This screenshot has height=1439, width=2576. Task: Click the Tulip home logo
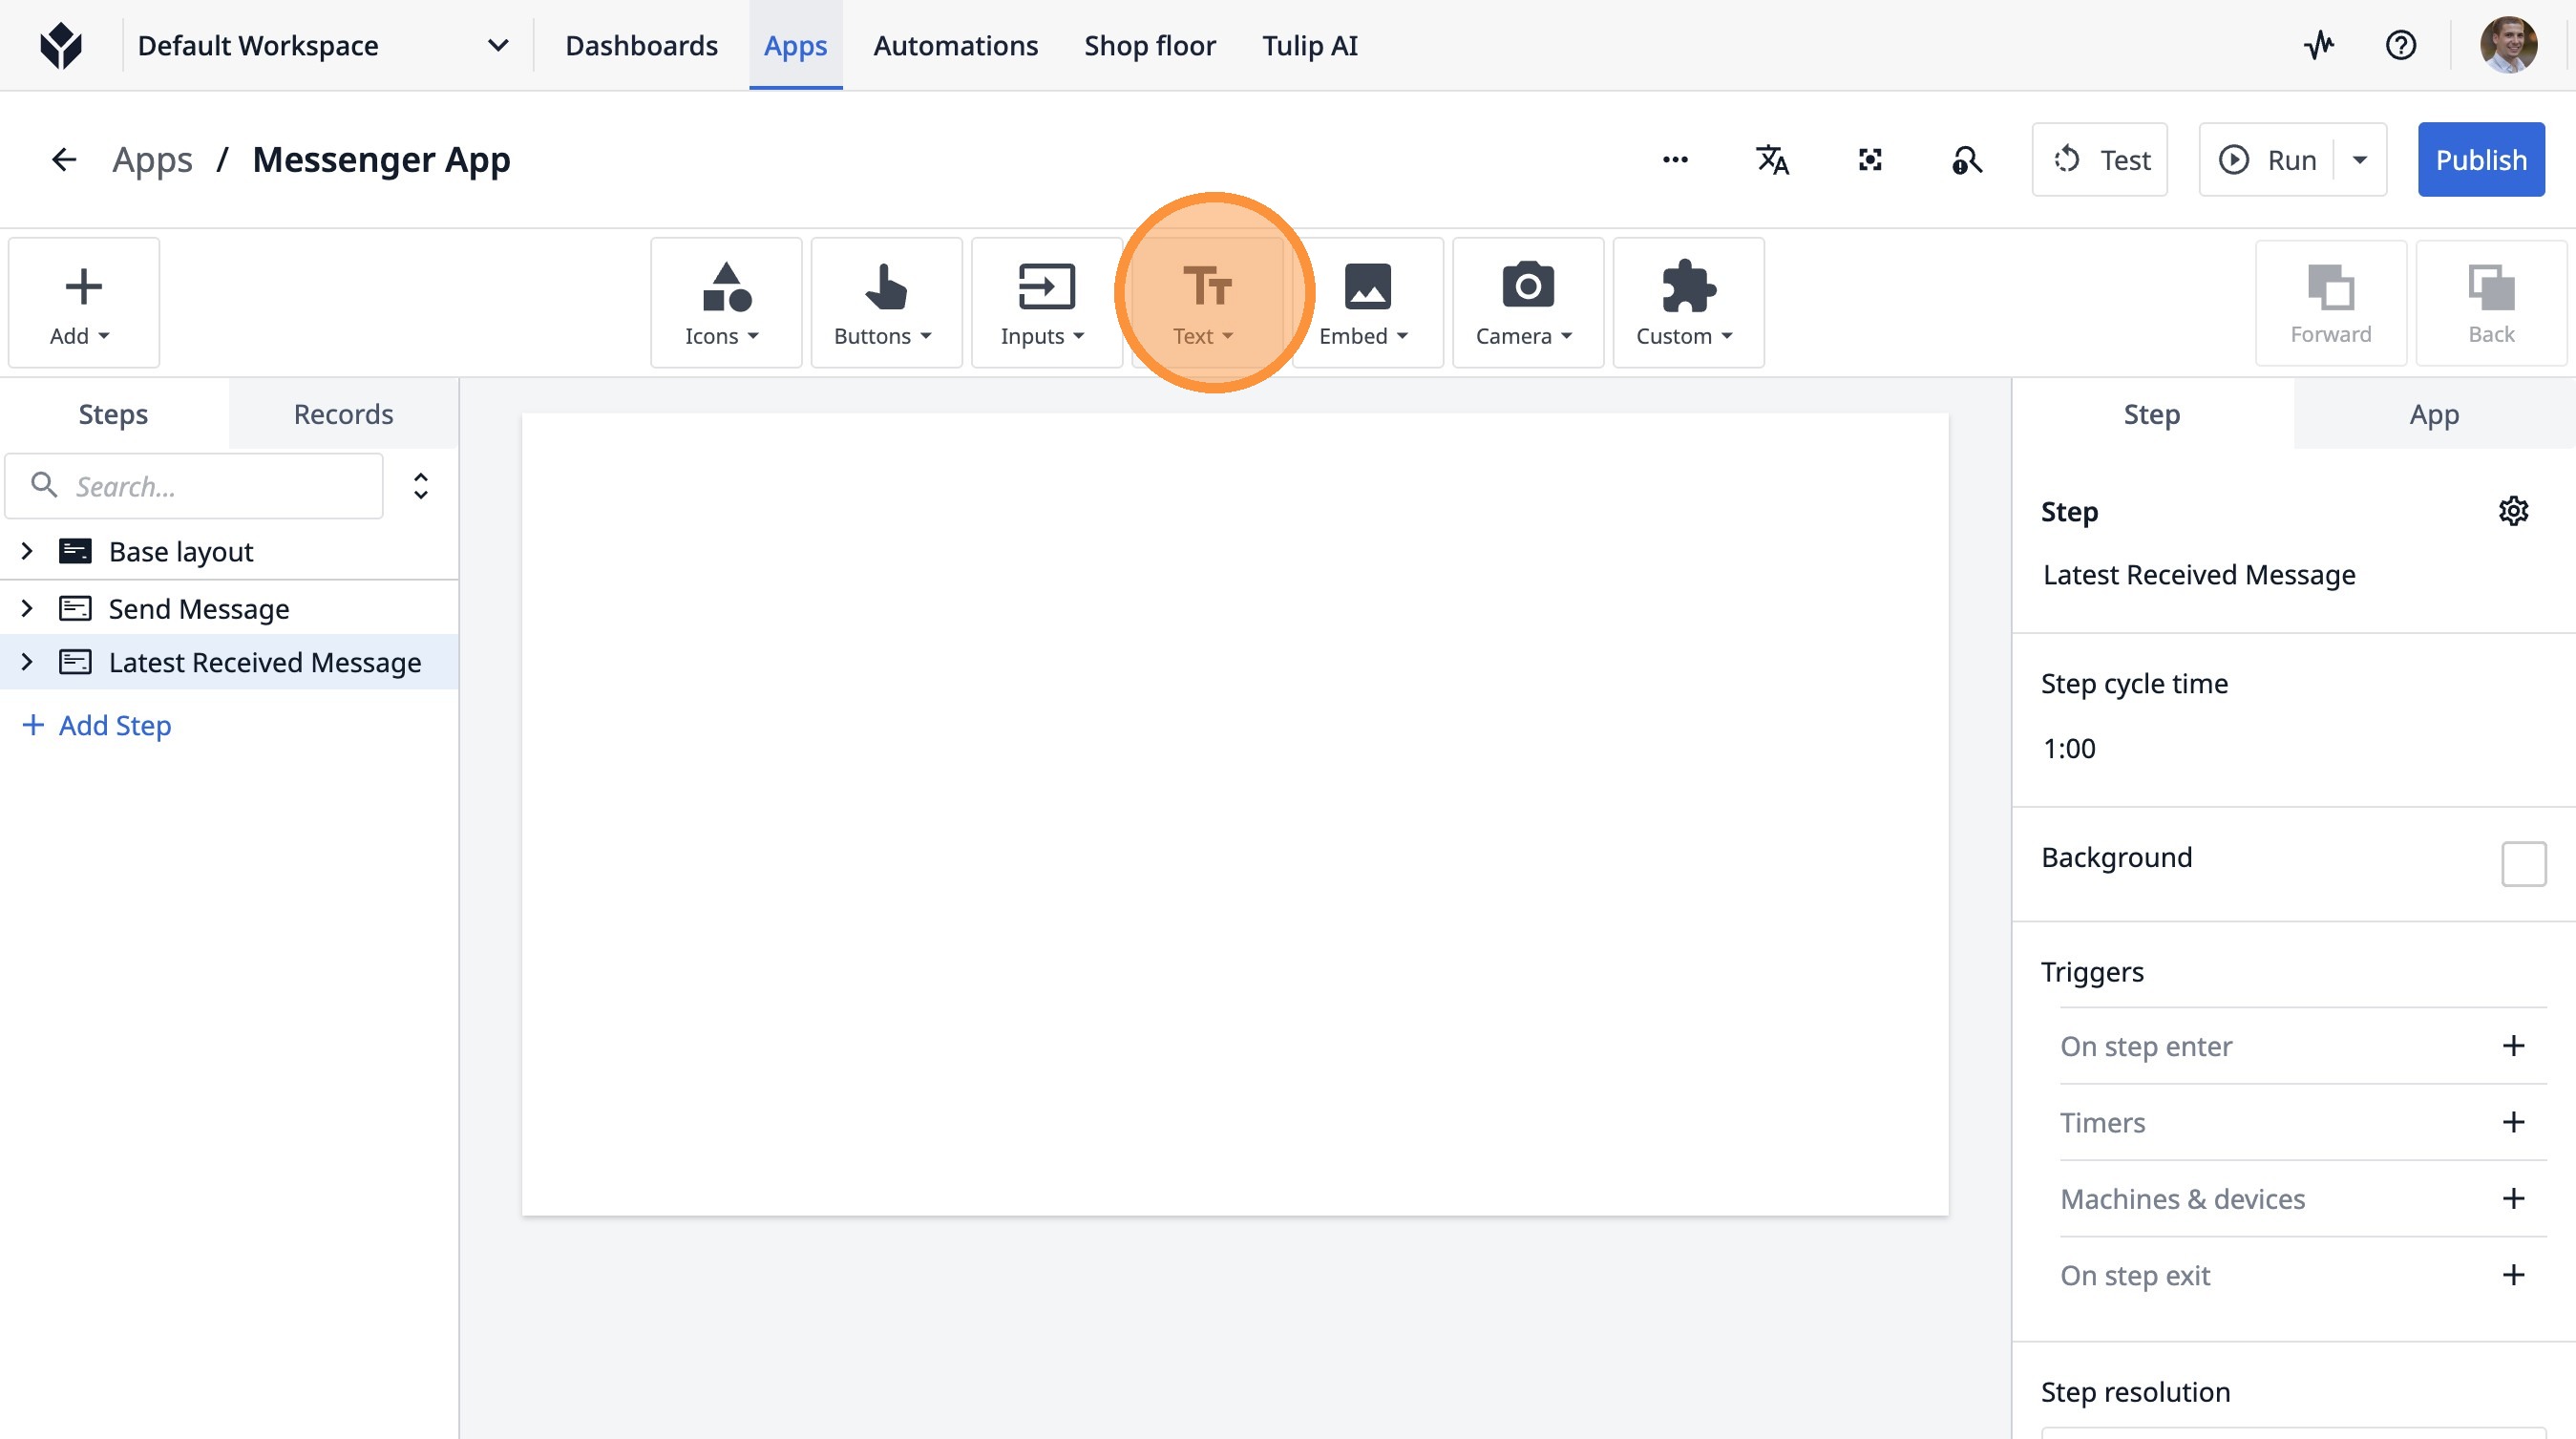pos(61,45)
